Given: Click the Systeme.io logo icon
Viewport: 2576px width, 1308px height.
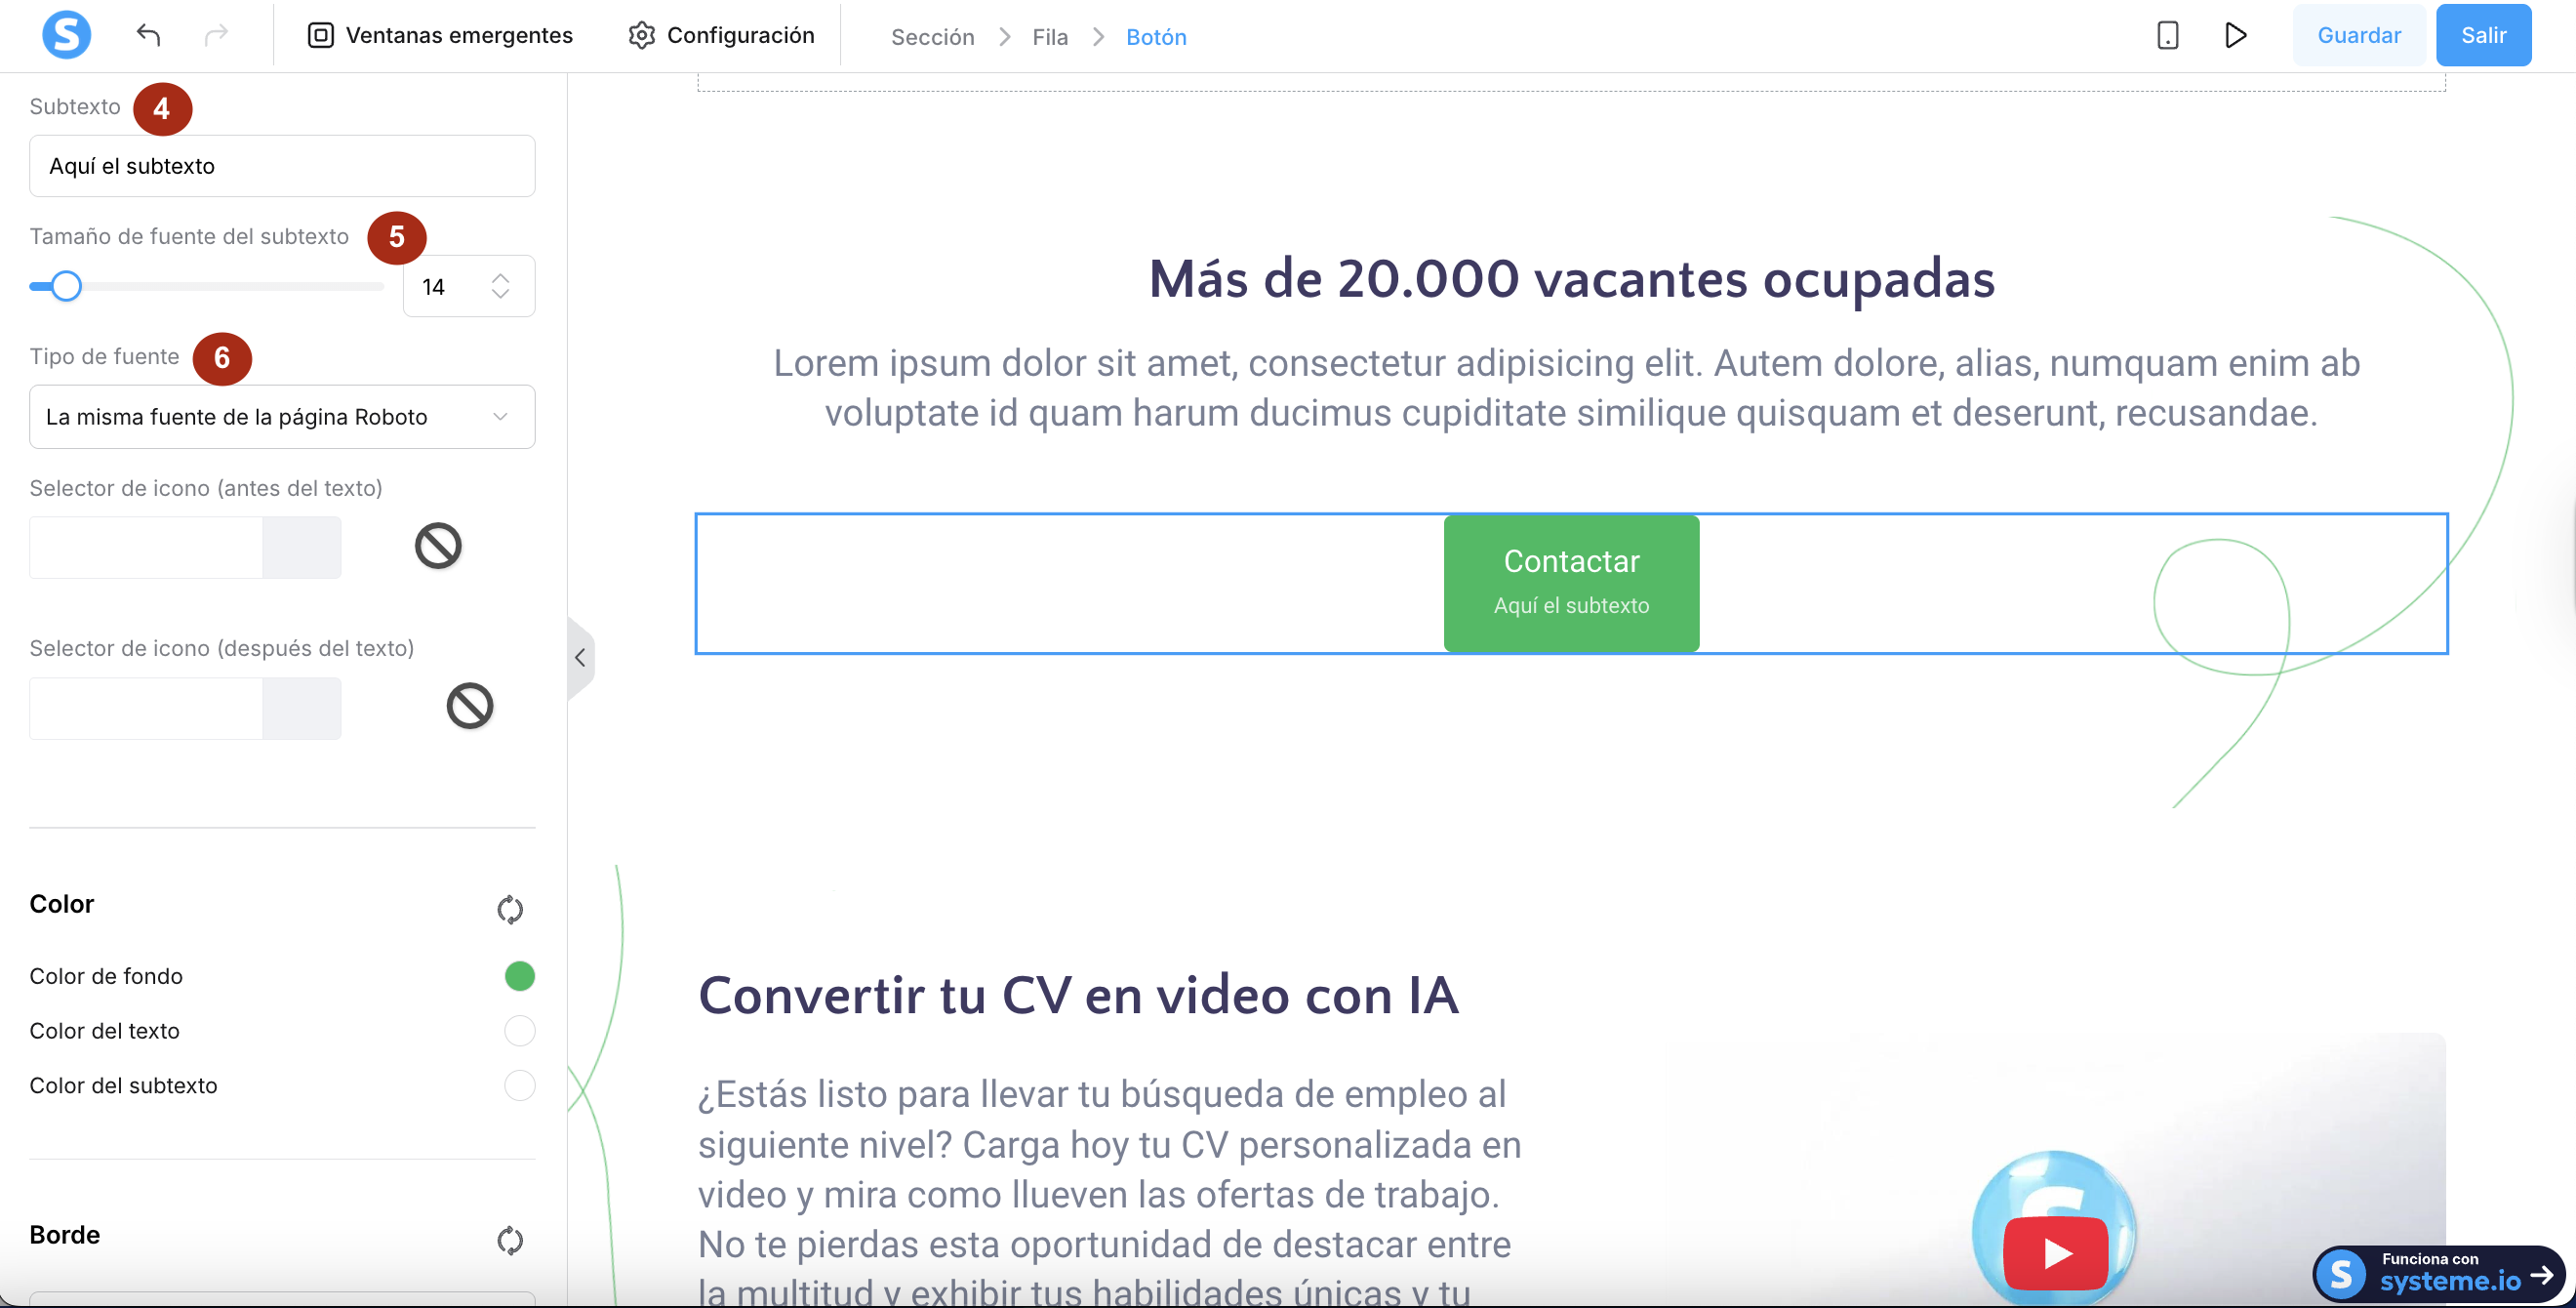Looking at the screenshot, I should click(66, 35).
